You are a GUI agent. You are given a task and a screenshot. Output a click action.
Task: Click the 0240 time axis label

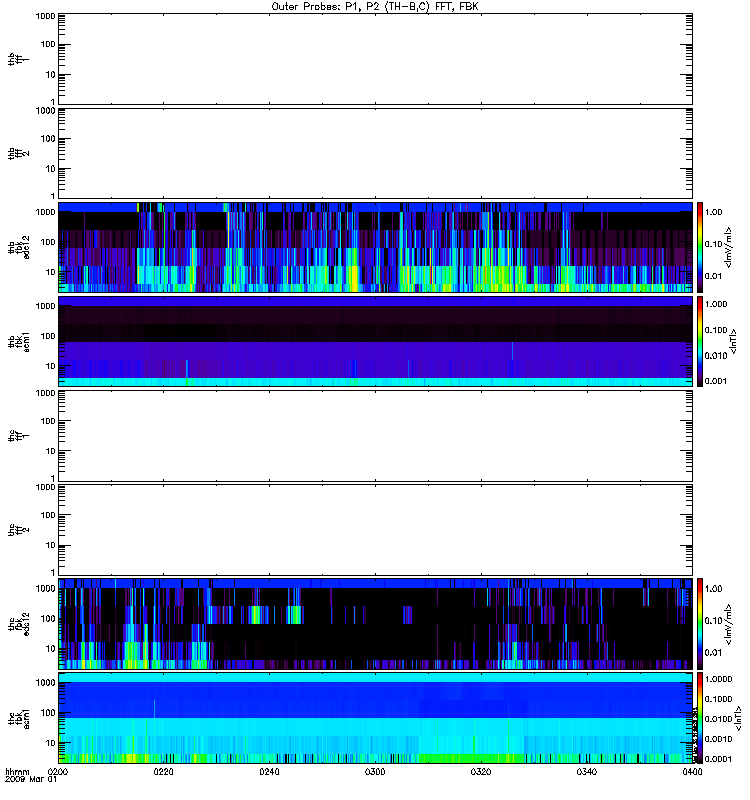(x=269, y=772)
